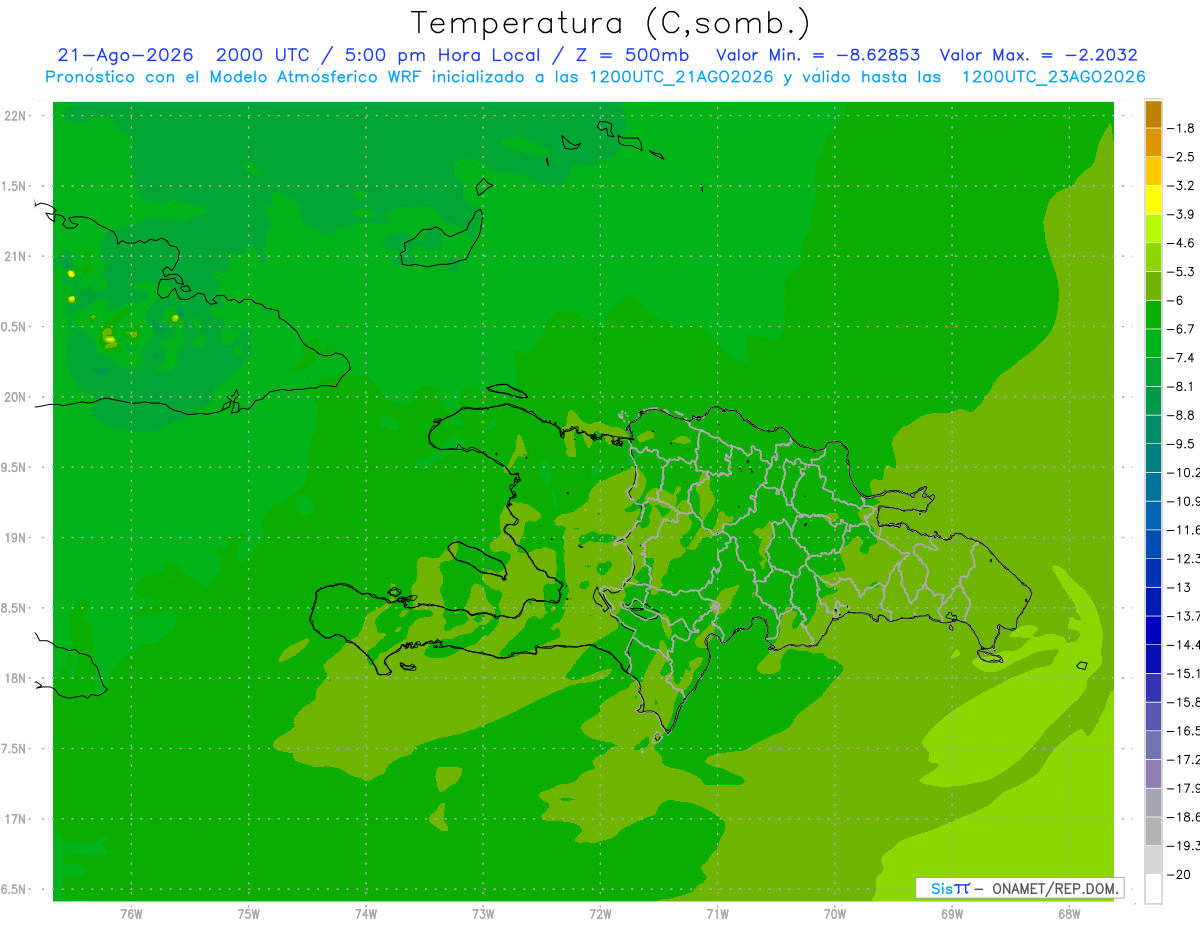
Task: Click the -7.4 colorbar value
Action: click(1181, 357)
